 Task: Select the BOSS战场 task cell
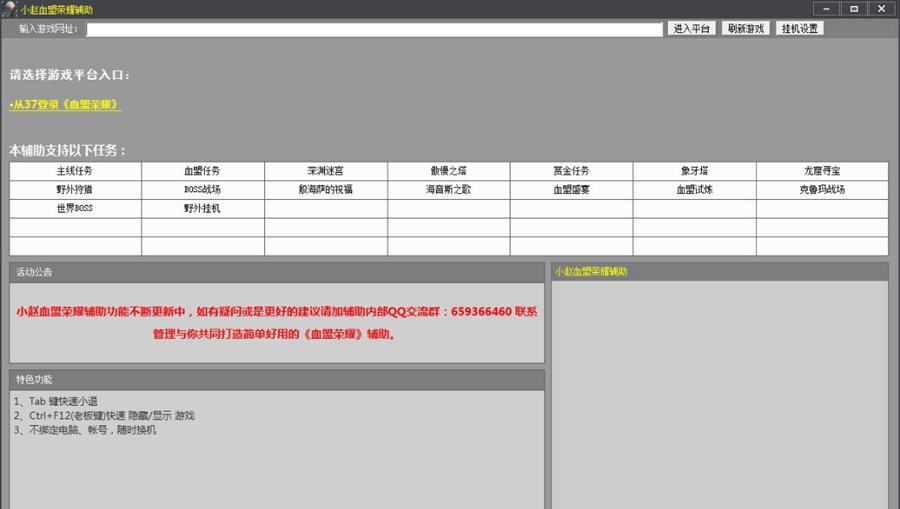click(203, 190)
